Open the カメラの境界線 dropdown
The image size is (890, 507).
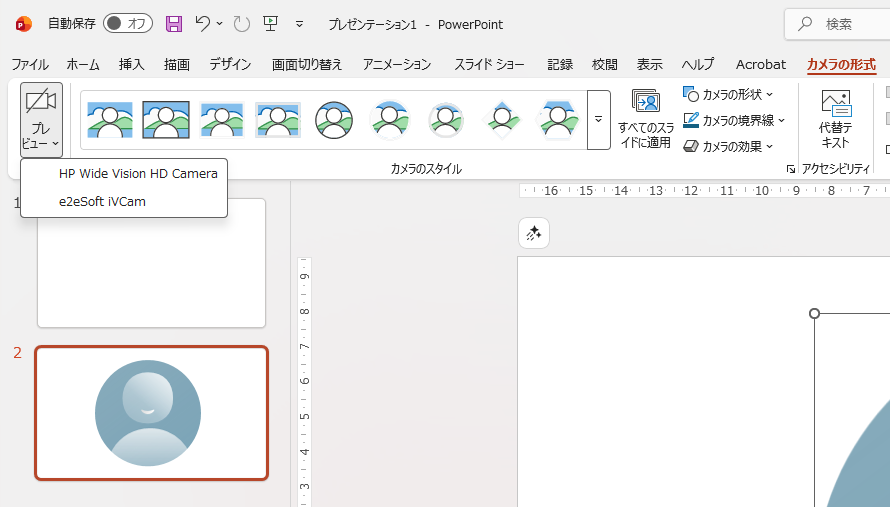coord(734,120)
